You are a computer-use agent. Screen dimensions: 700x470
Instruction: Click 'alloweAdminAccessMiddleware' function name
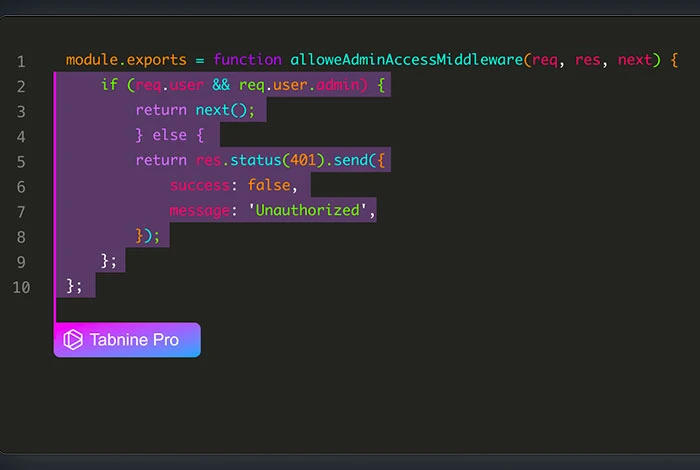point(407,59)
